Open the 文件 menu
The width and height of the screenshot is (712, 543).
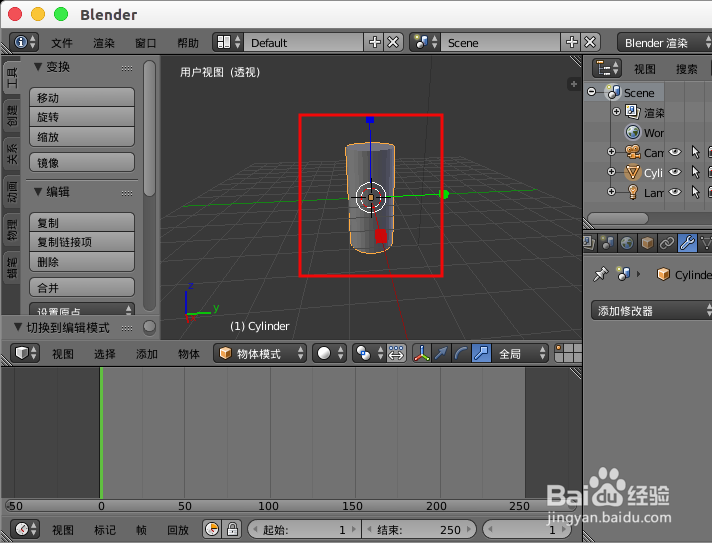pyautogui.click(x=62, y=43)
